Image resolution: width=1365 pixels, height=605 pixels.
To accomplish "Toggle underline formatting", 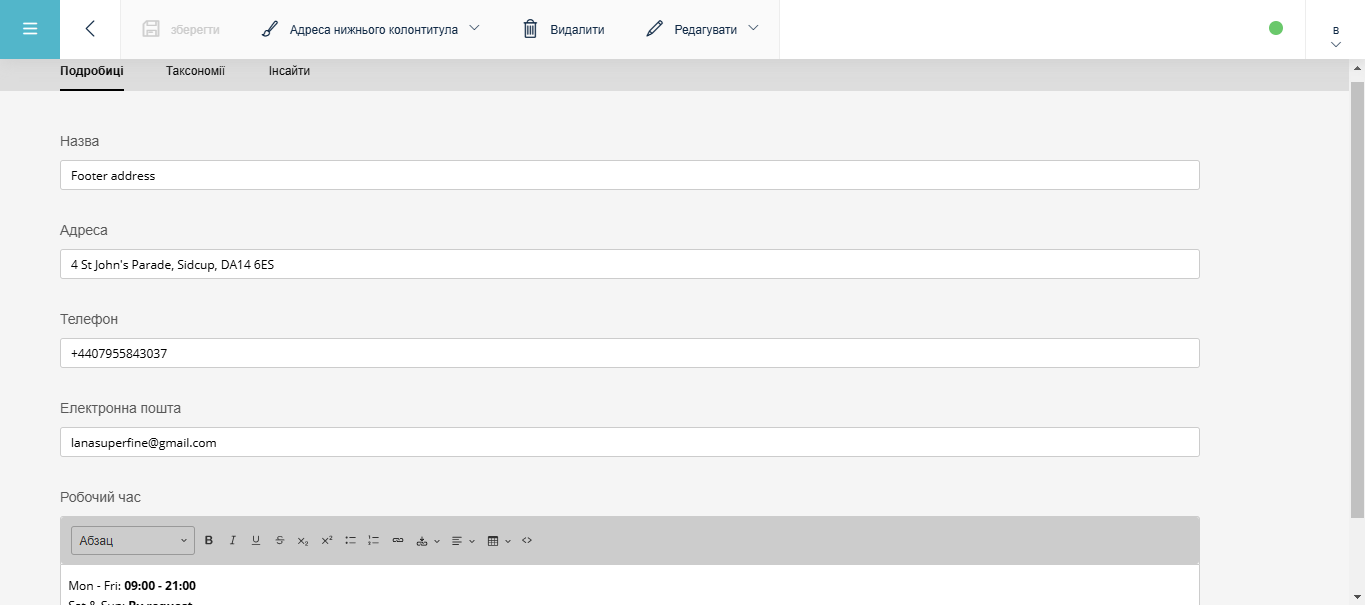I will [x=256, y=540].
